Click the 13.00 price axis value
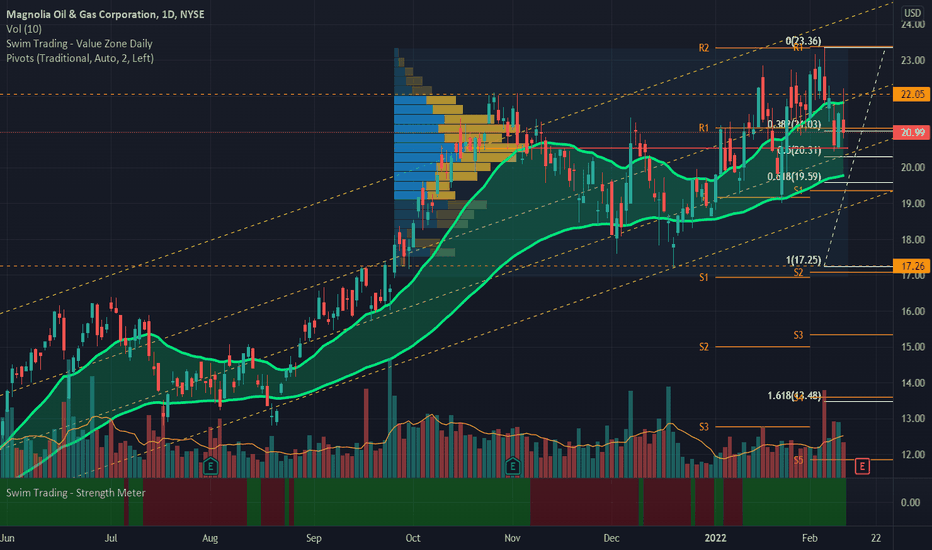 click(912, 419)
